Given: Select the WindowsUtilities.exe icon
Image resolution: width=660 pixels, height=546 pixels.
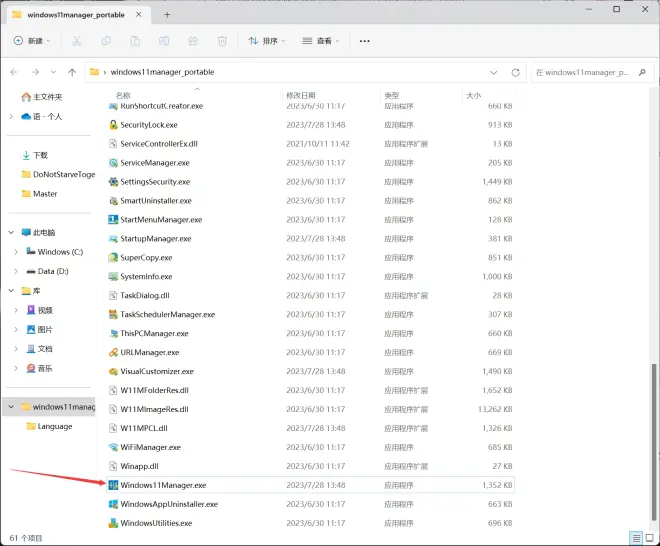Looking at the screenshot, I should click(x=113, y=523).
